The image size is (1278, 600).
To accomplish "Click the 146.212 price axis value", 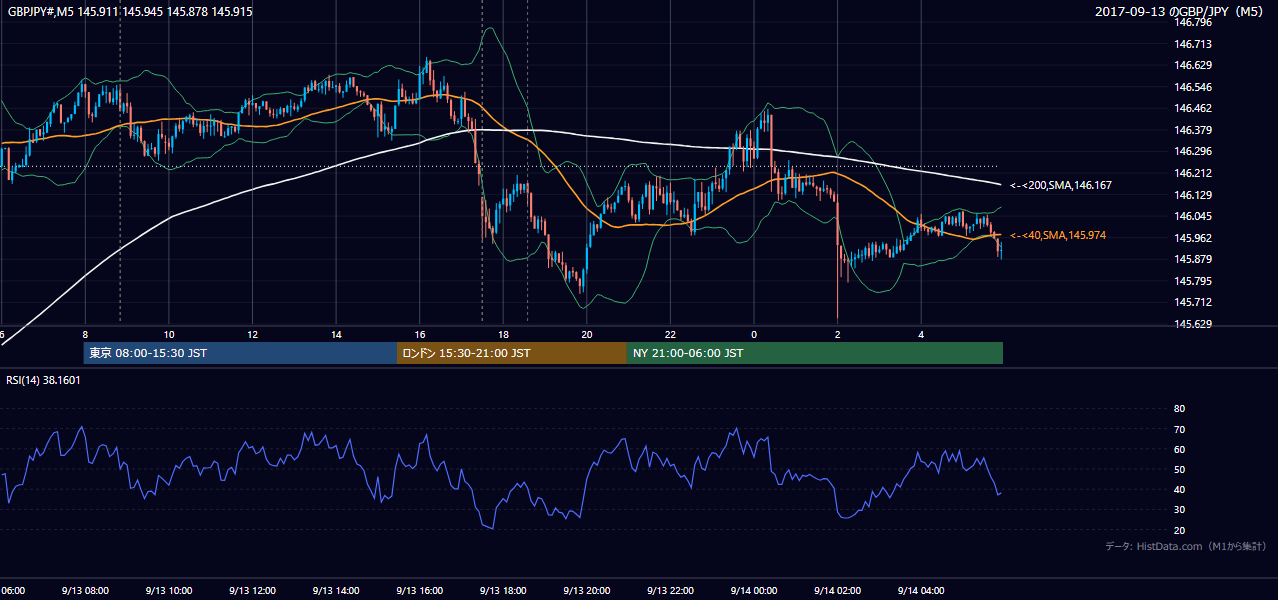I will tap(1194, 173).
